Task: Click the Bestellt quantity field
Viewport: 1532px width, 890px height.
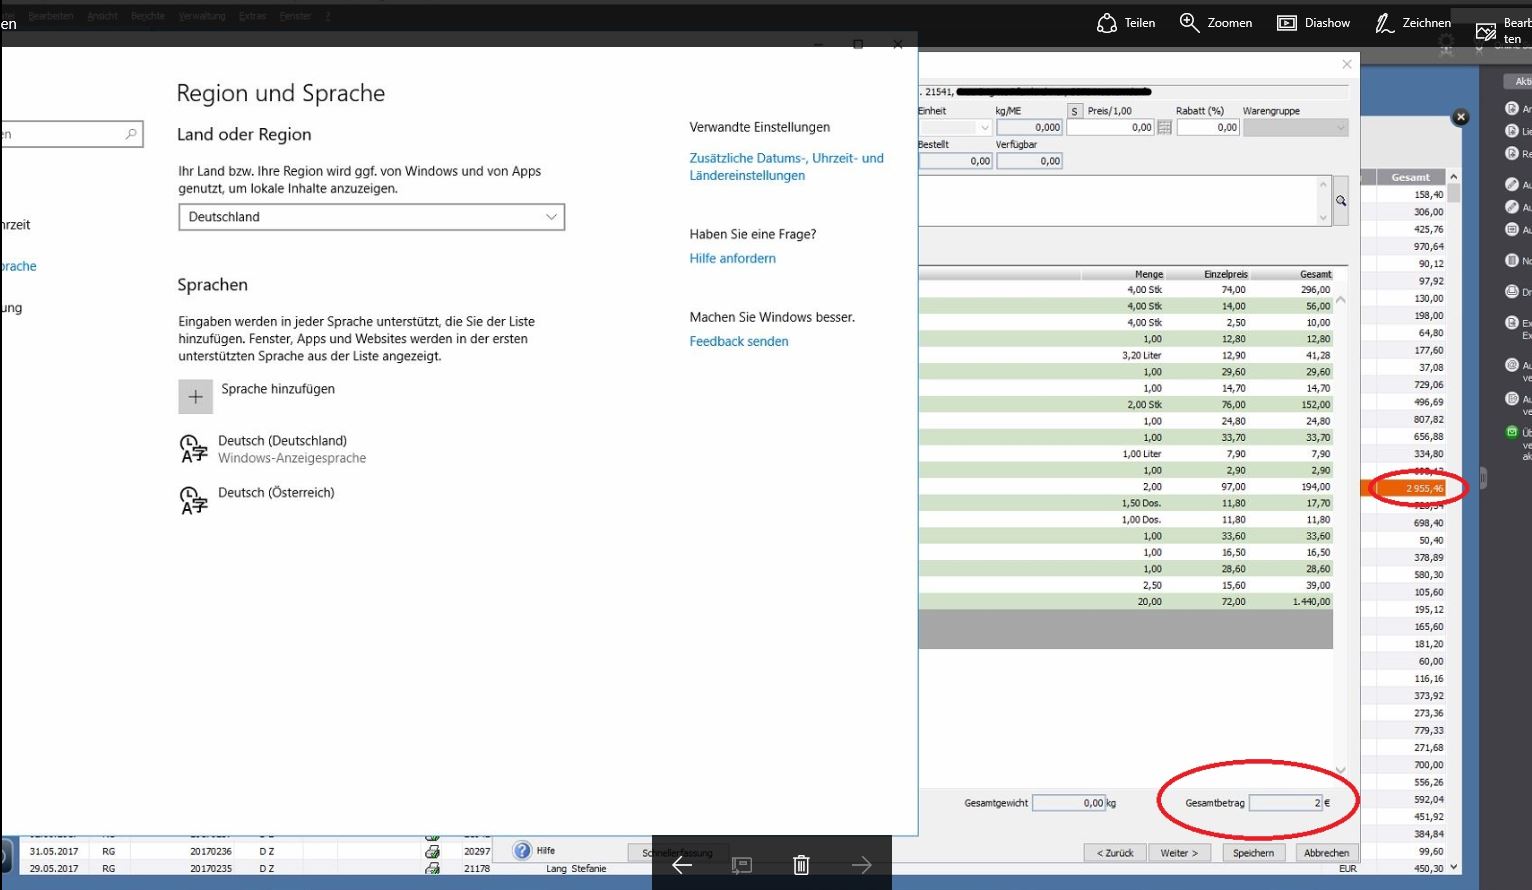Action: (x=955, y=161)
